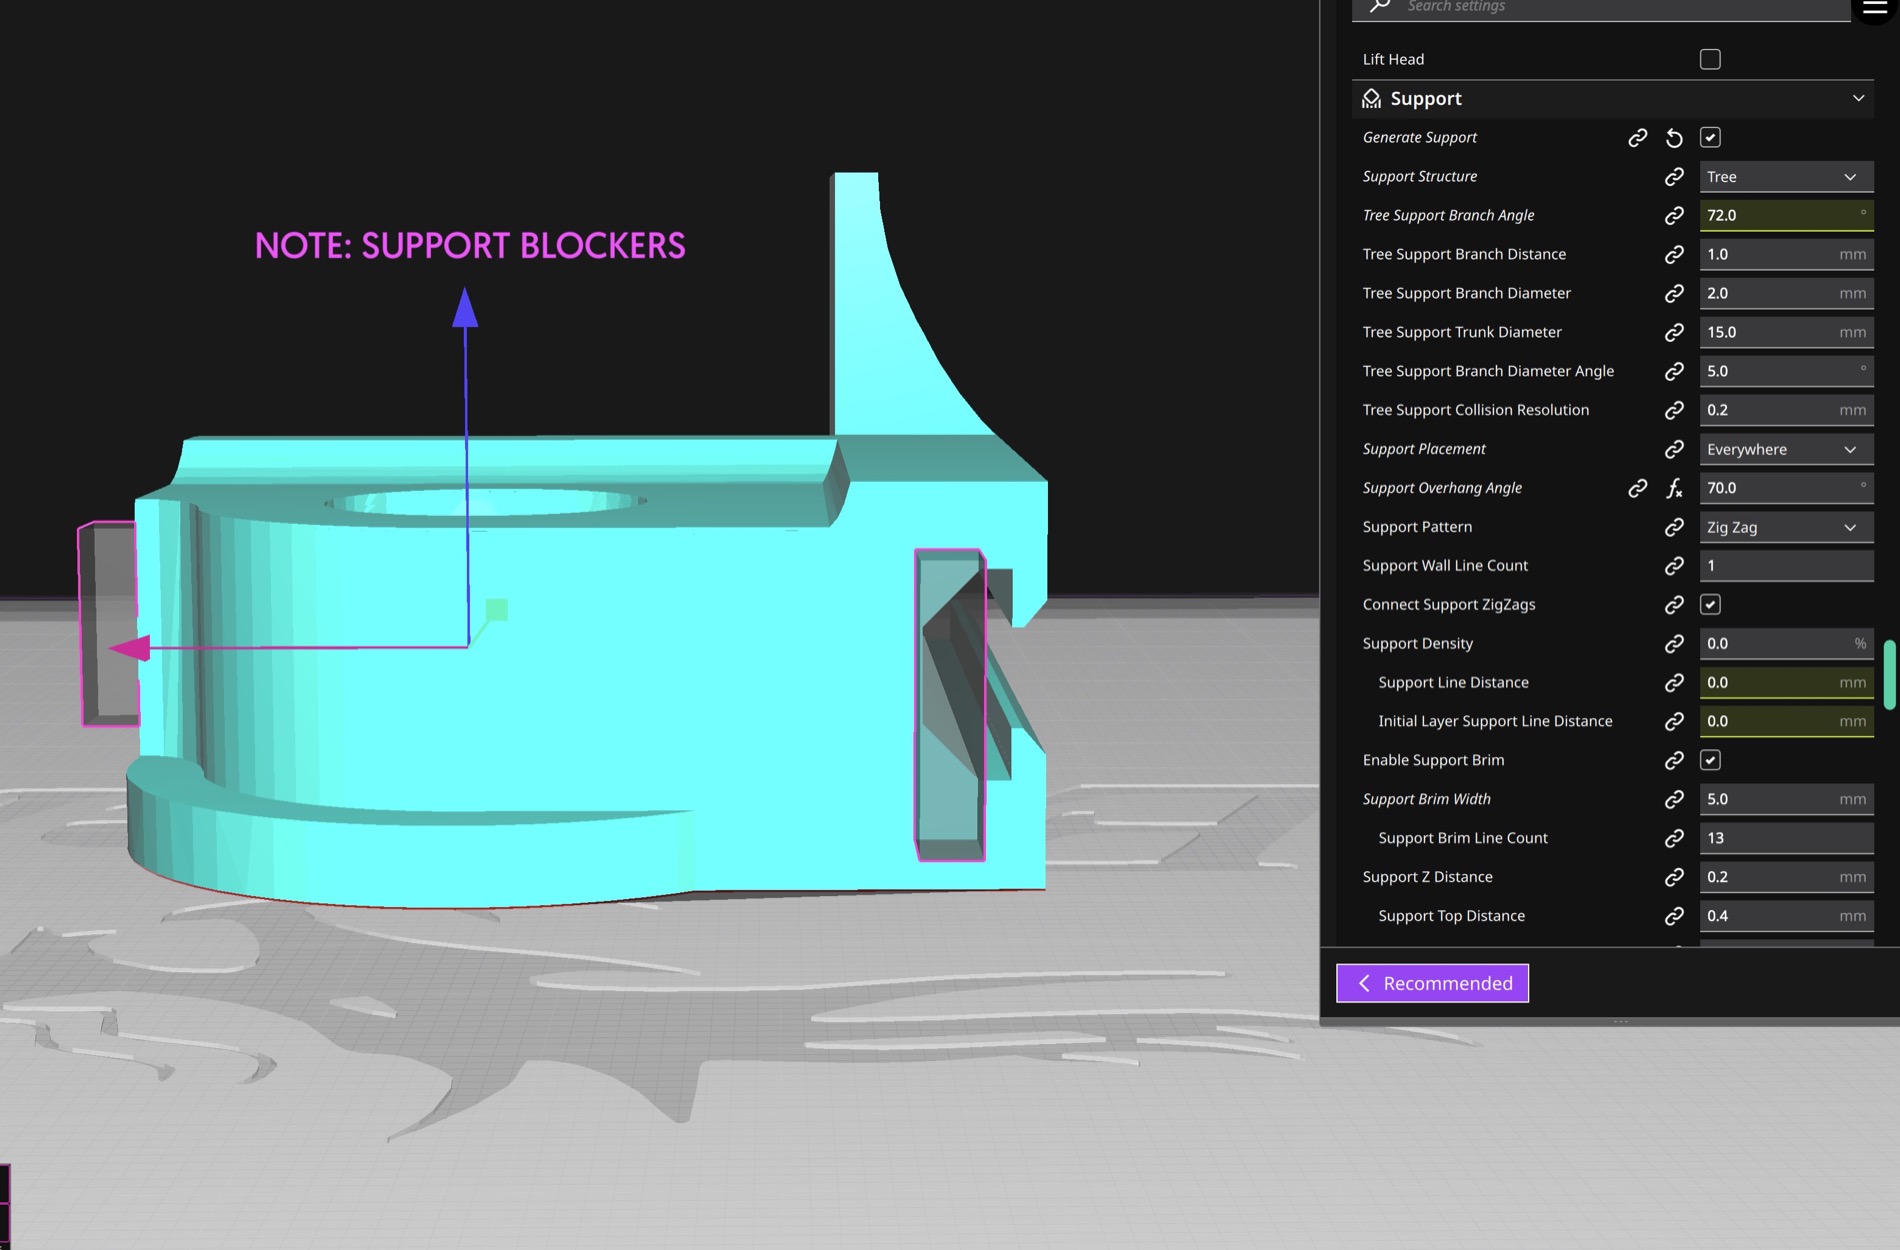Collapse the Support settings section
1900x1250 pixels.
point(1858,98)
